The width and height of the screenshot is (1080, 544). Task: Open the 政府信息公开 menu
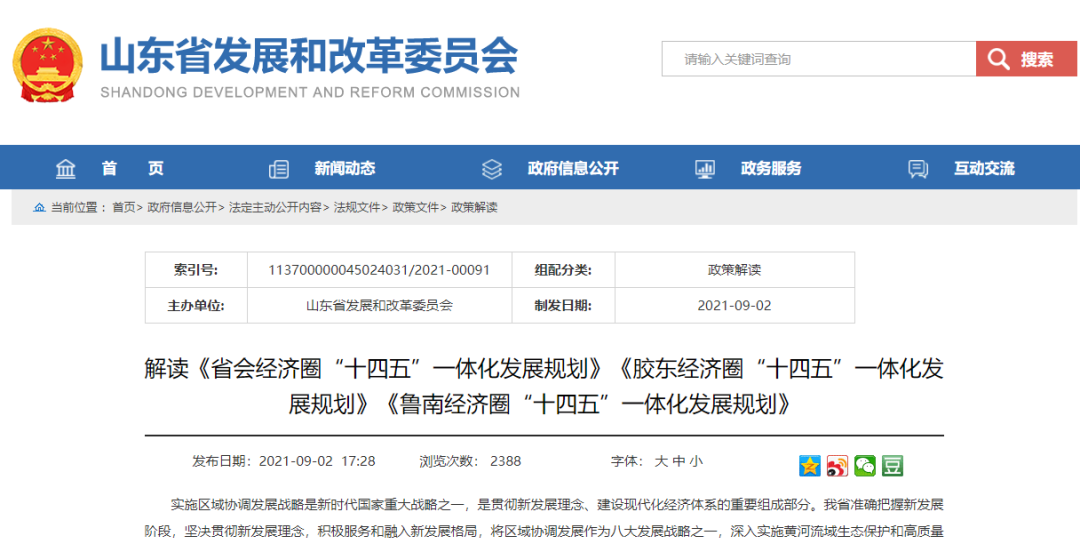click(573, 168)
